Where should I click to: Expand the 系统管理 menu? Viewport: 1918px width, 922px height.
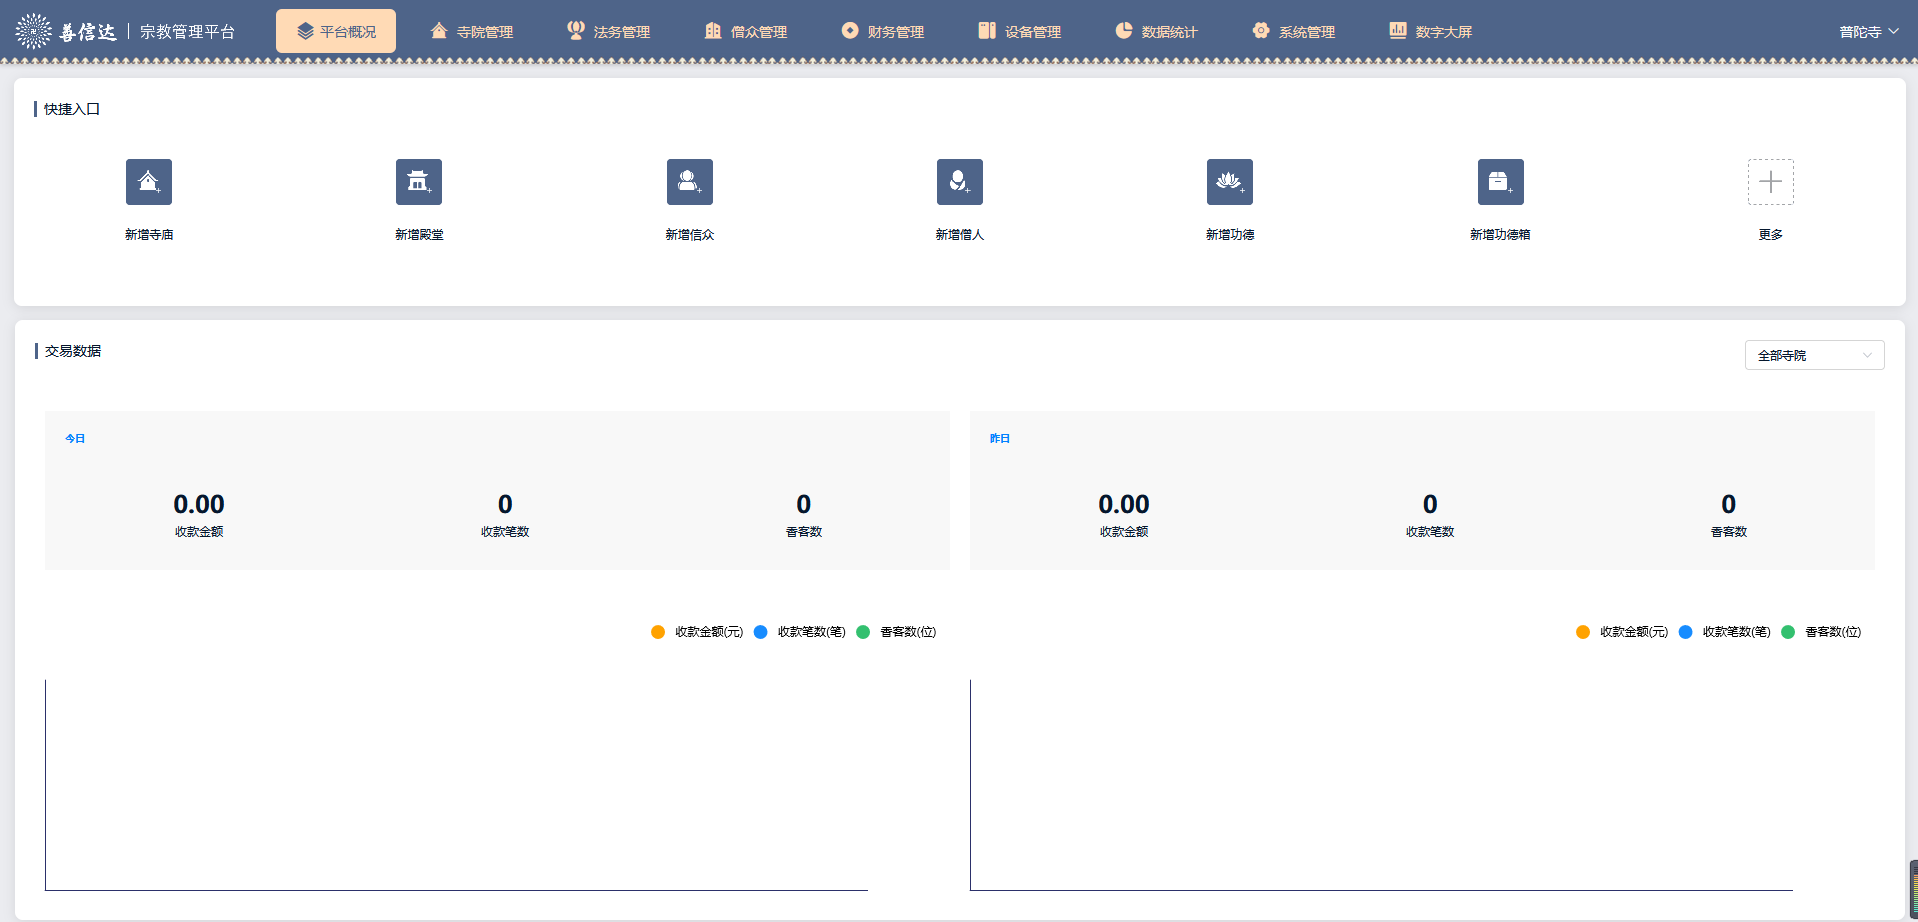click(x=1293, y=32)
